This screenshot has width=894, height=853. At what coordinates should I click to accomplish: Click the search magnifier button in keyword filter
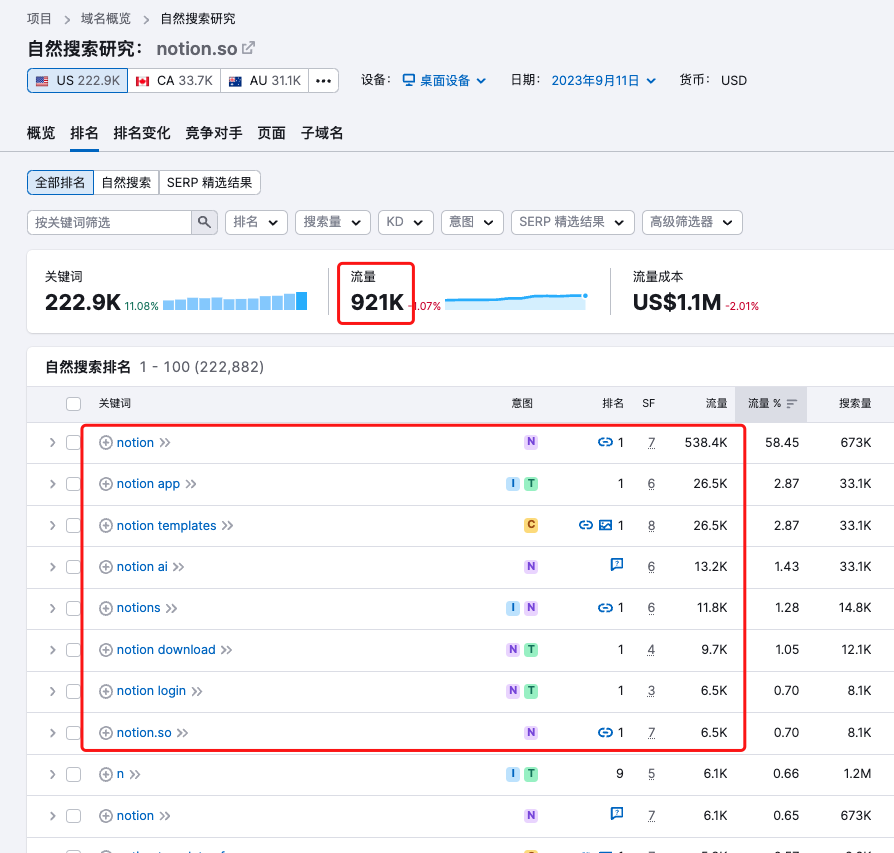tap(204, 222)
